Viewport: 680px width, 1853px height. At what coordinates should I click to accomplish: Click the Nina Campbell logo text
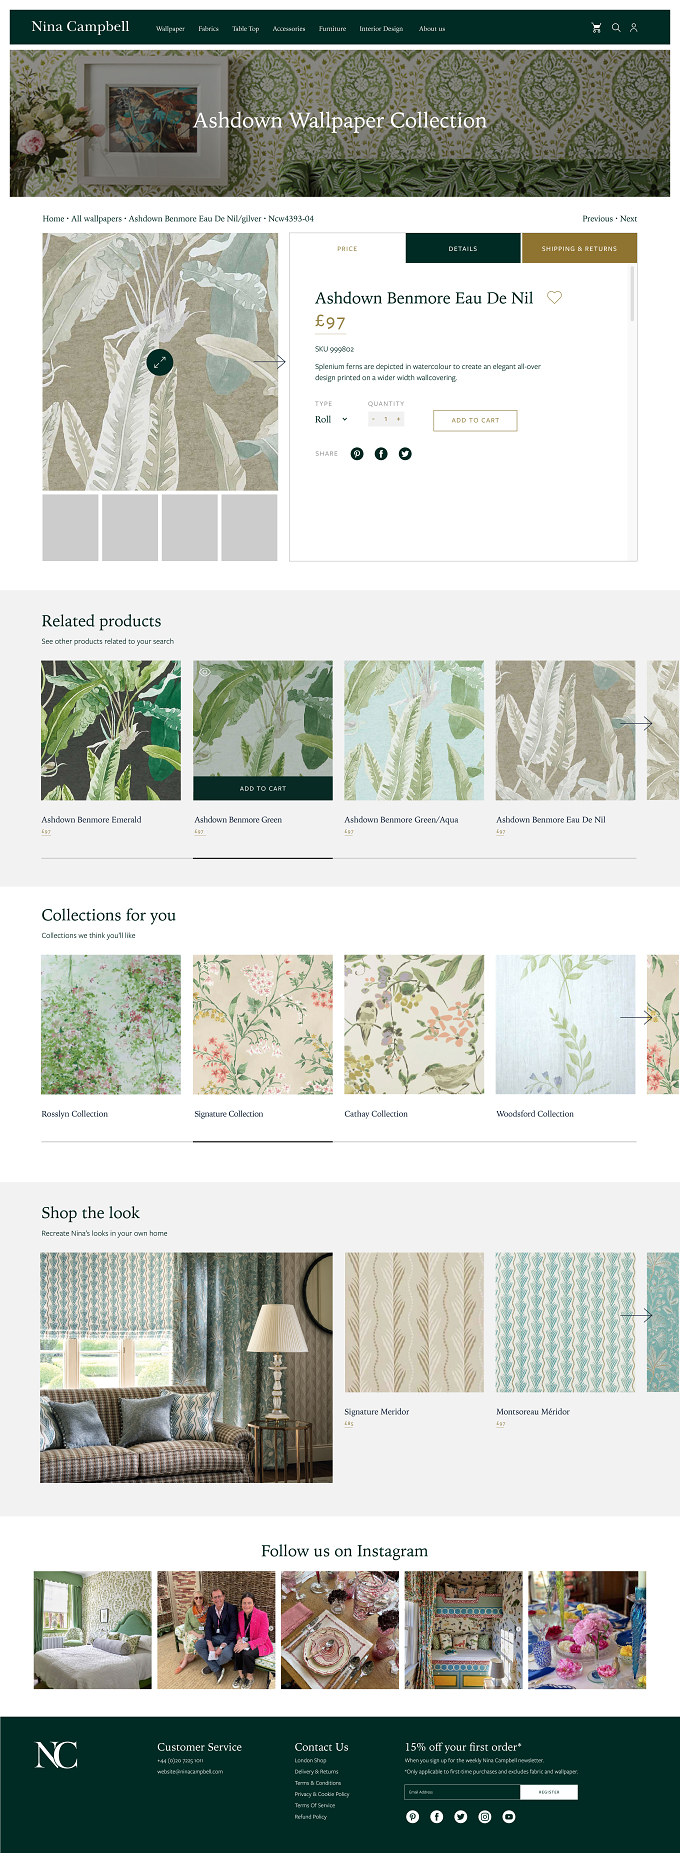(80, 27)
